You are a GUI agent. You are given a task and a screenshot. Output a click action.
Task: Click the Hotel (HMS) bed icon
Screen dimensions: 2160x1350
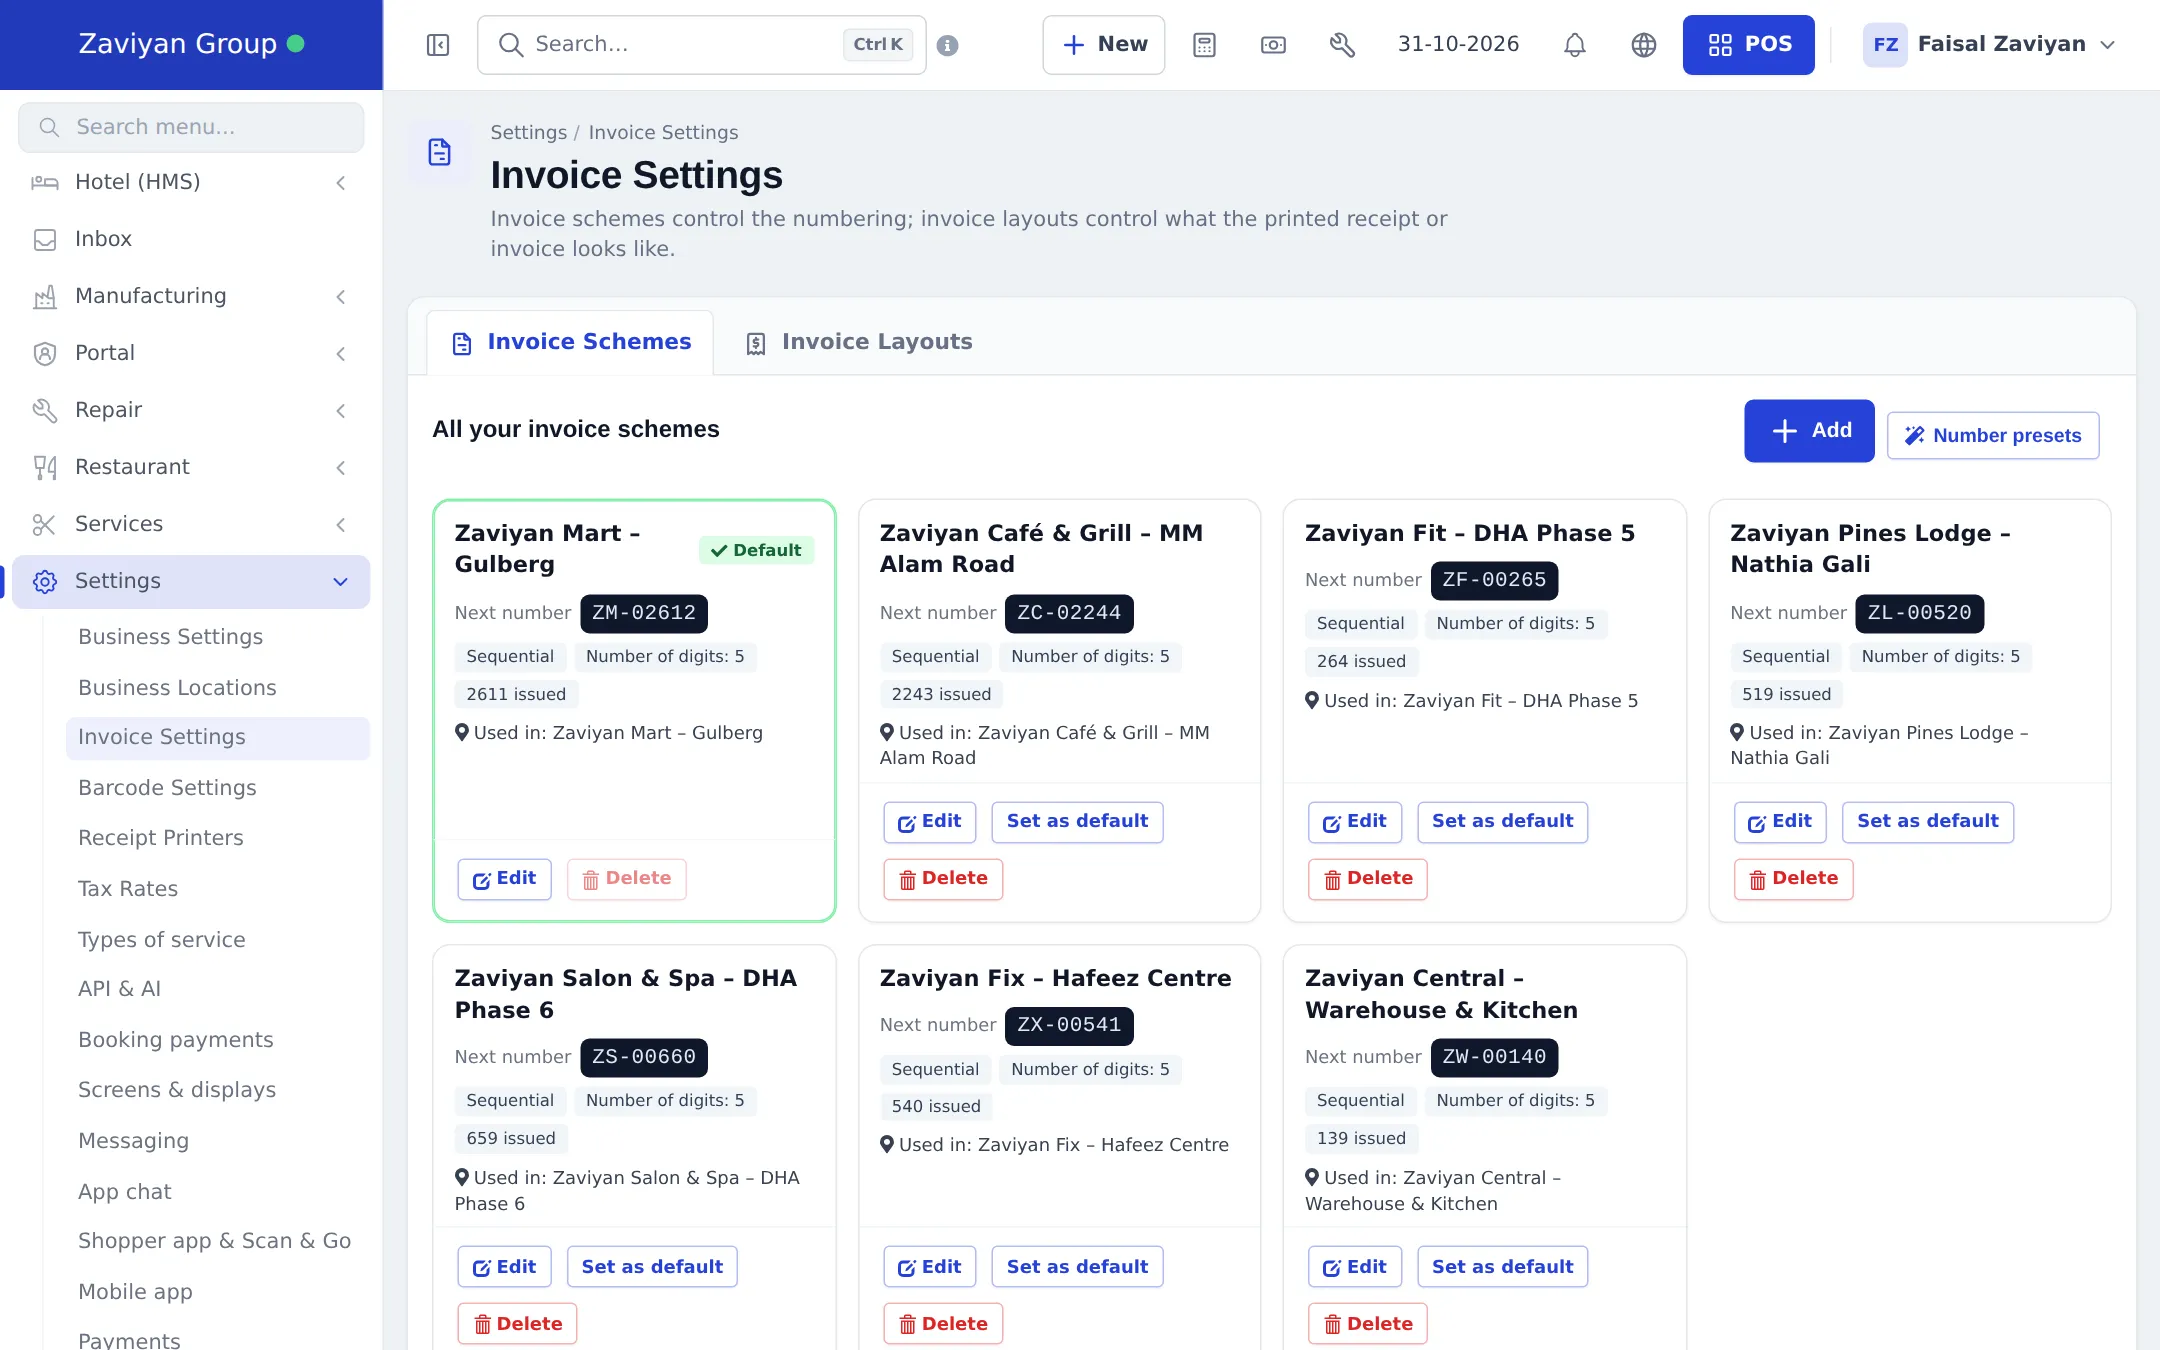tap(45, 182)
